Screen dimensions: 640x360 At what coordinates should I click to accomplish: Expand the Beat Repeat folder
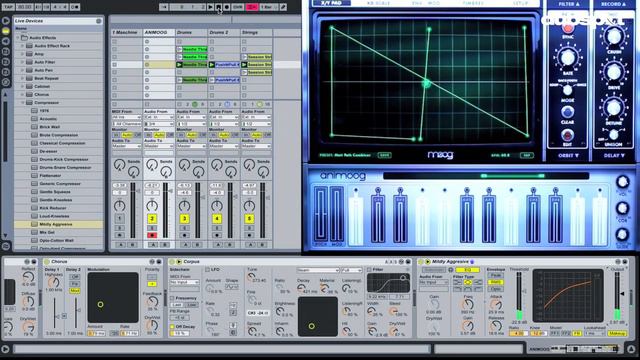point(23,78)
